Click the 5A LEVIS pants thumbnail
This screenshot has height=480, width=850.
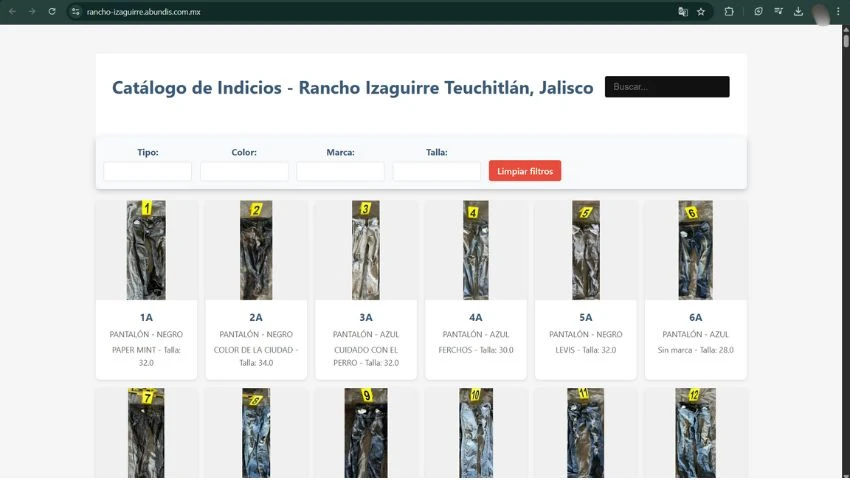point(586,249)
